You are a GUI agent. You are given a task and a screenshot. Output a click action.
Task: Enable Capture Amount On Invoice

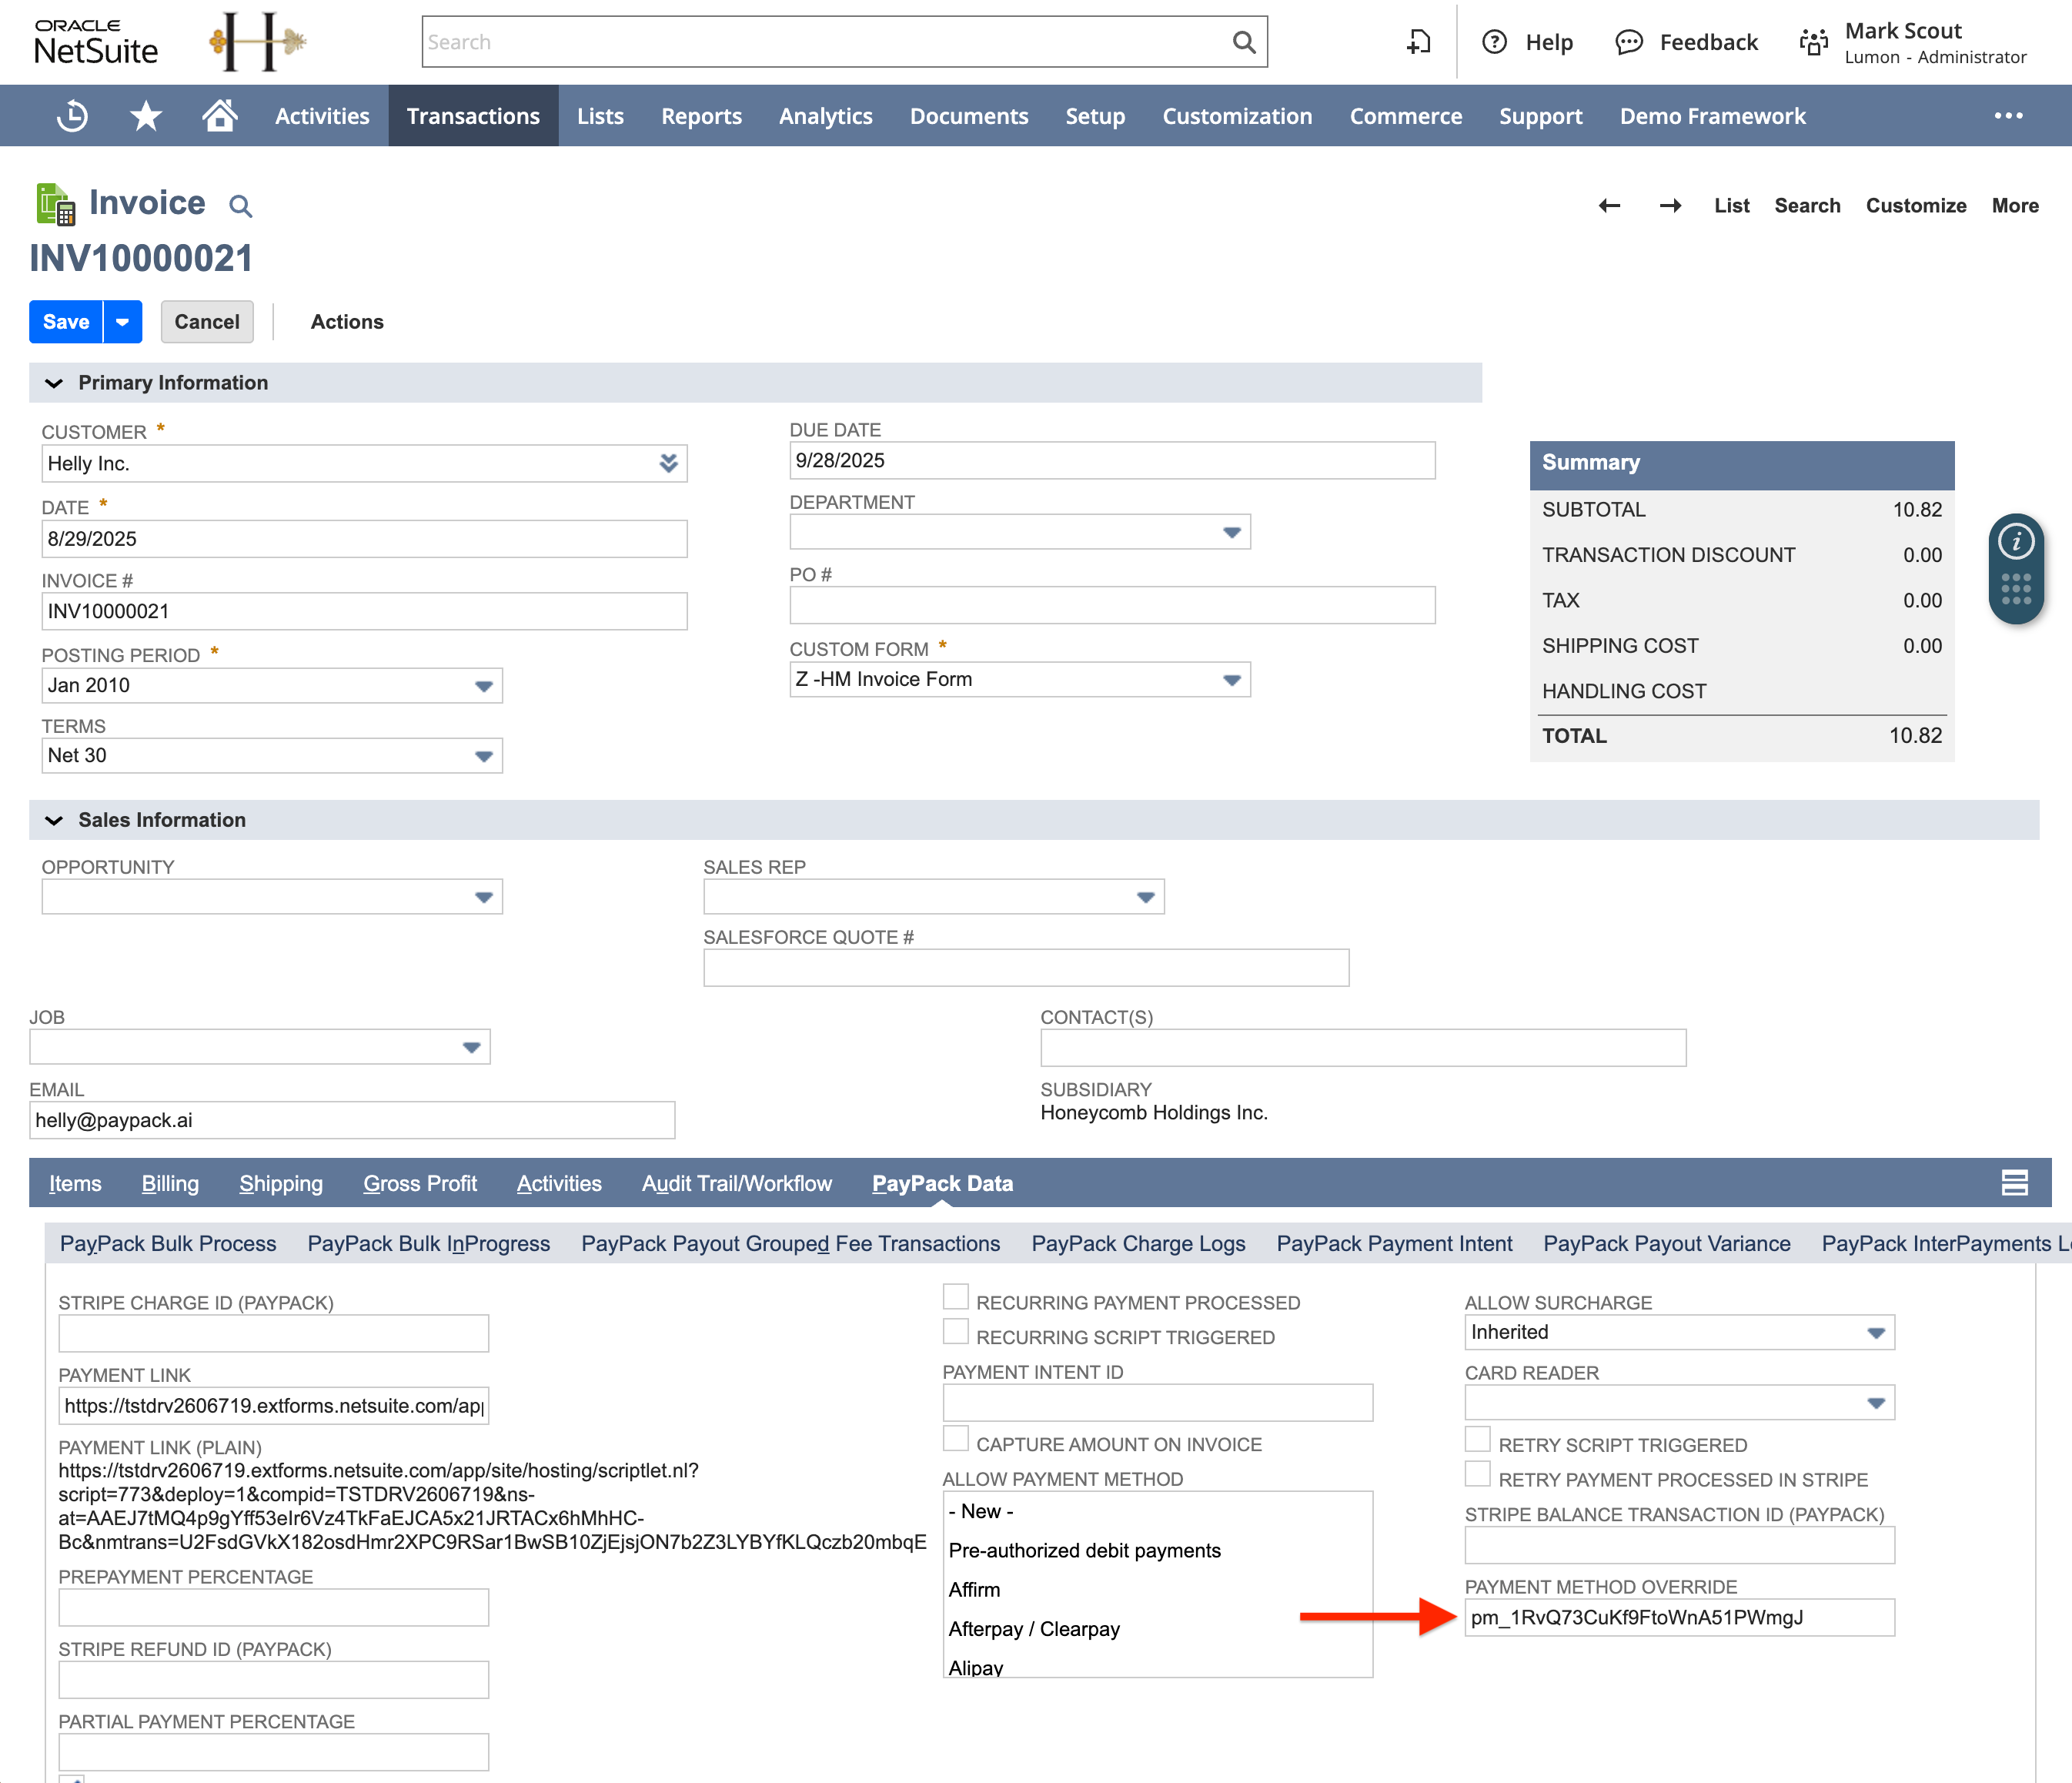pos(955,1438)
